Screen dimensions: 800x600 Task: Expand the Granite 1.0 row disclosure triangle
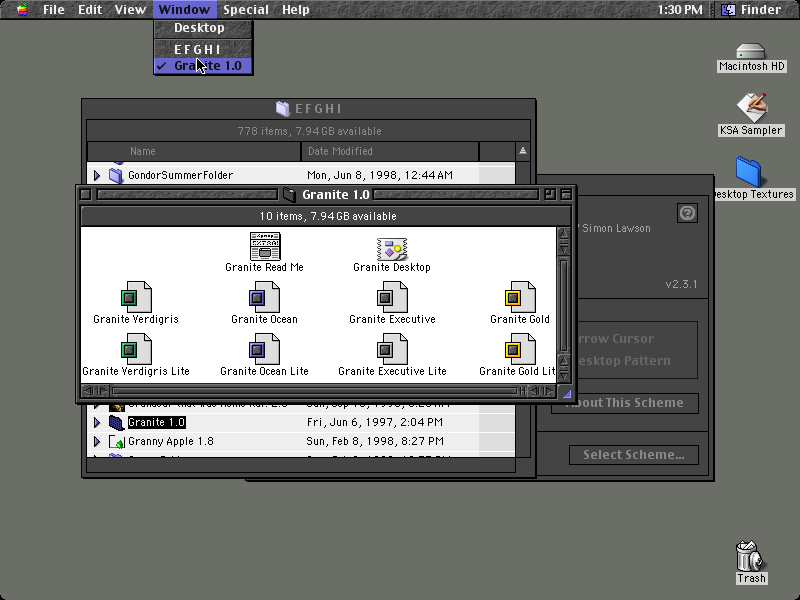click(97, 422)
